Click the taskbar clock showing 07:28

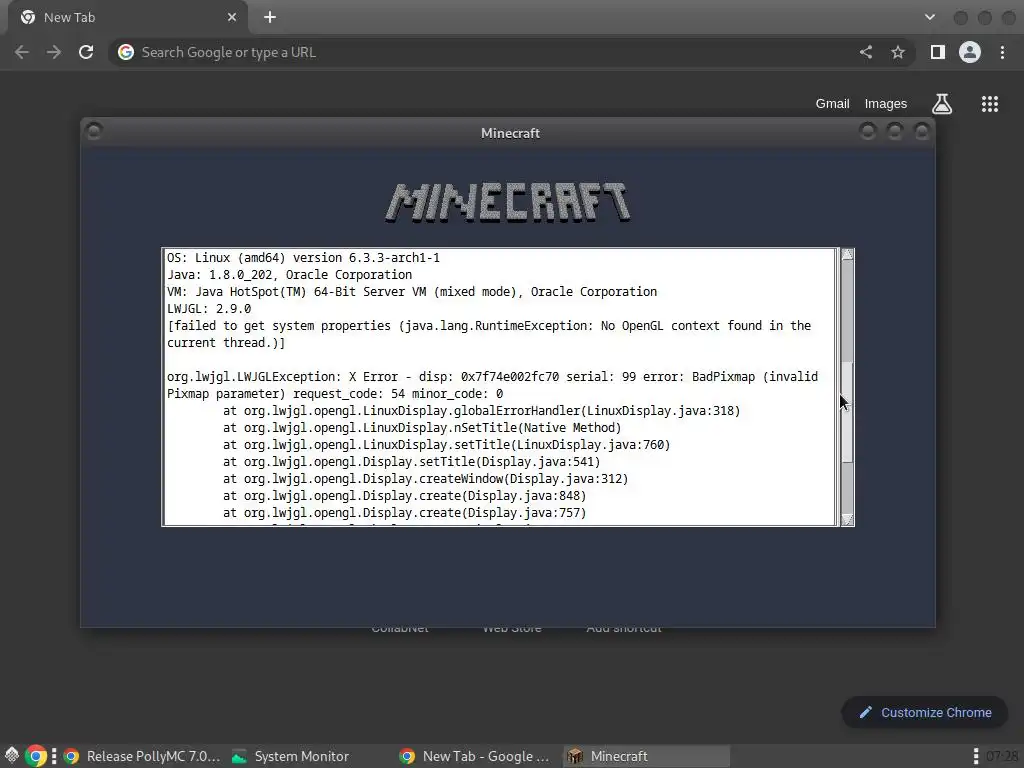click(x=1002, y=756)
